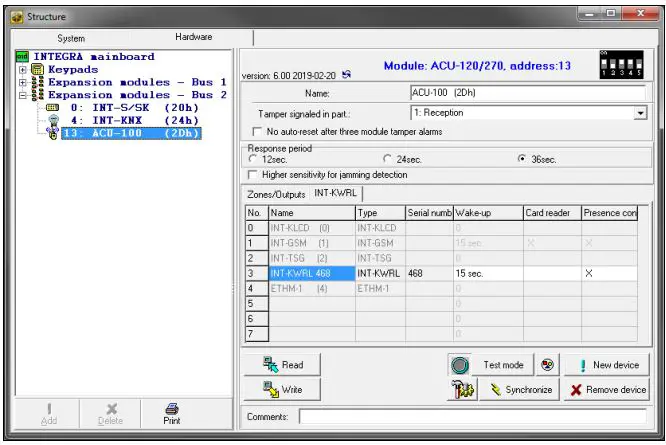Screen dimensions: 666x445
Task: Click the Type column header
Action: coord(380,213)
